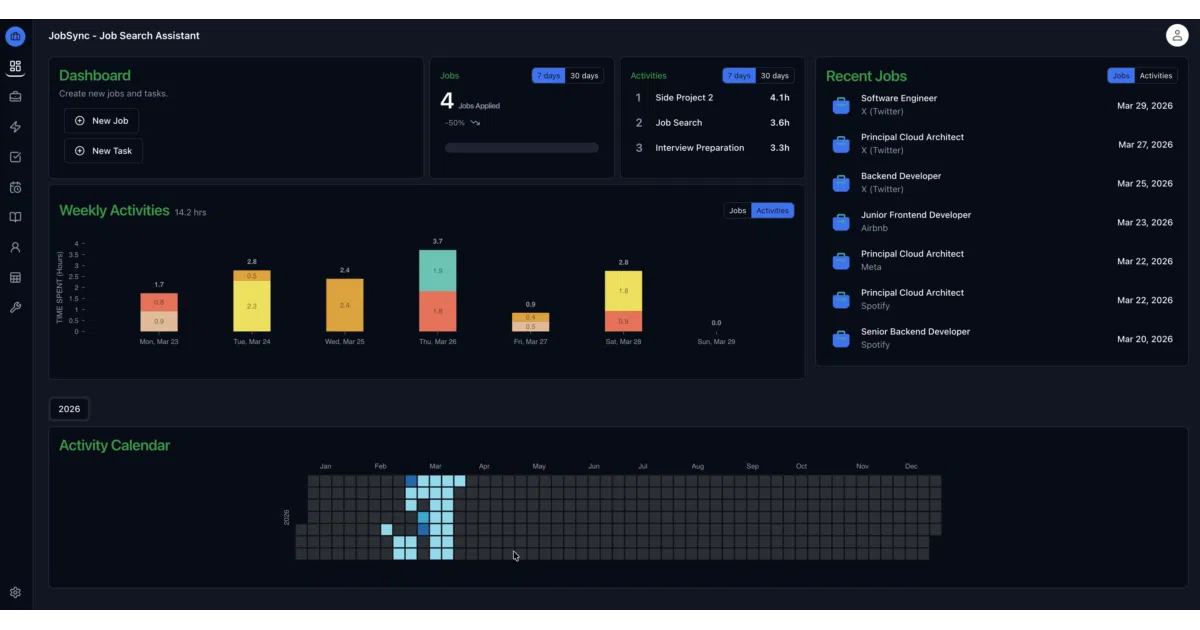The width and height of the screenshot is (1200, 630).
Task: Open the book icon in sidebar
Action: (x=15, y=217)
